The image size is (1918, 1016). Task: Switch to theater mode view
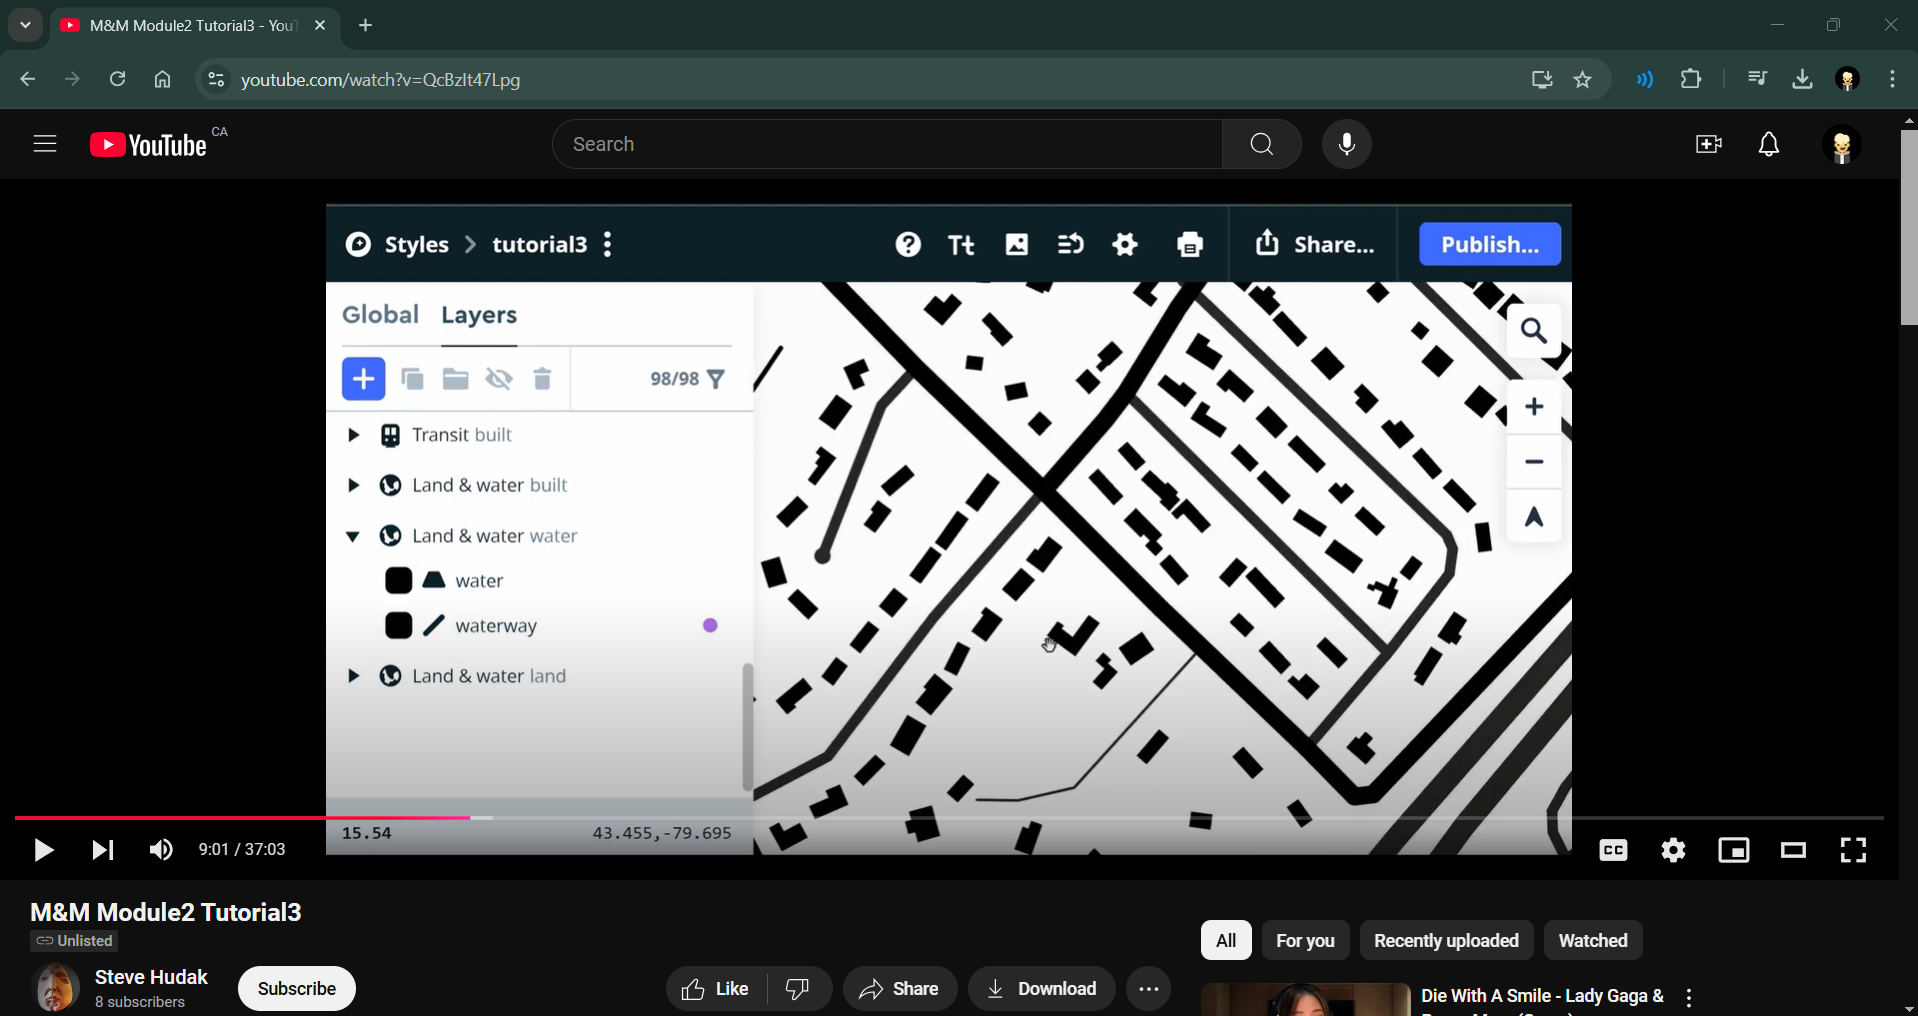click(x=1793, y=850)
